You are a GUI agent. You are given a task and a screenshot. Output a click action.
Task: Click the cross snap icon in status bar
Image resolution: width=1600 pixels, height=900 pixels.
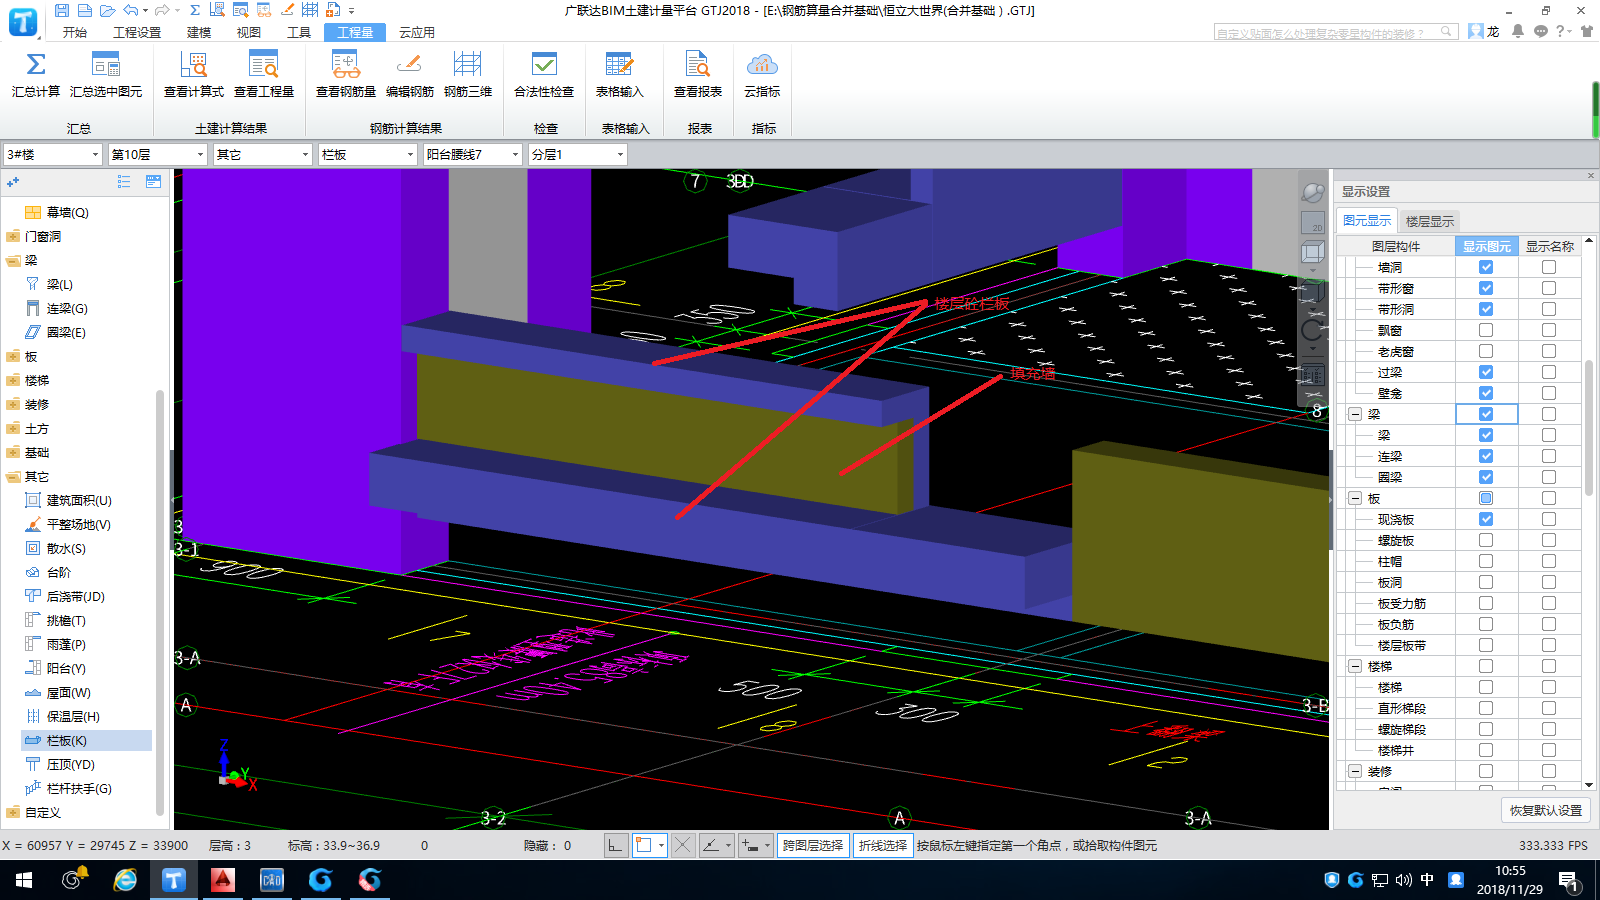[x=683, y=845]
